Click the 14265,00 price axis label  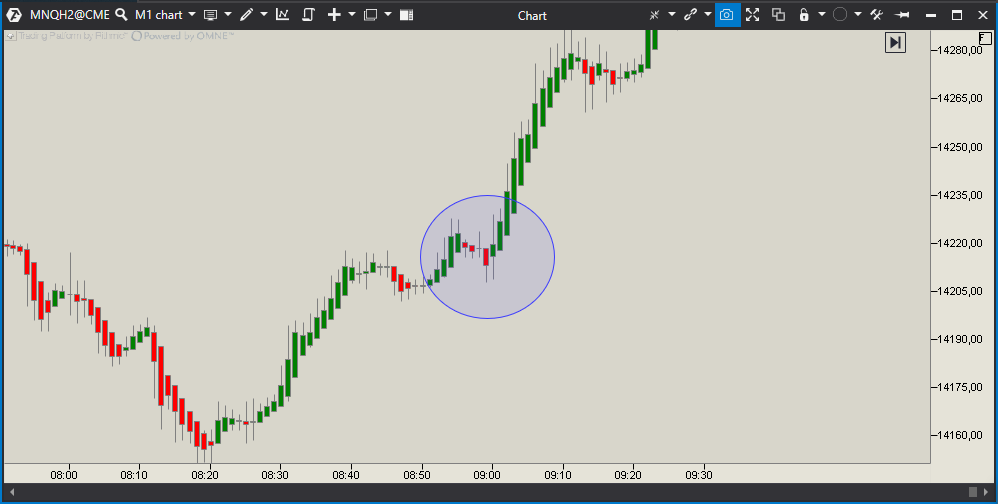pos(961,99)
